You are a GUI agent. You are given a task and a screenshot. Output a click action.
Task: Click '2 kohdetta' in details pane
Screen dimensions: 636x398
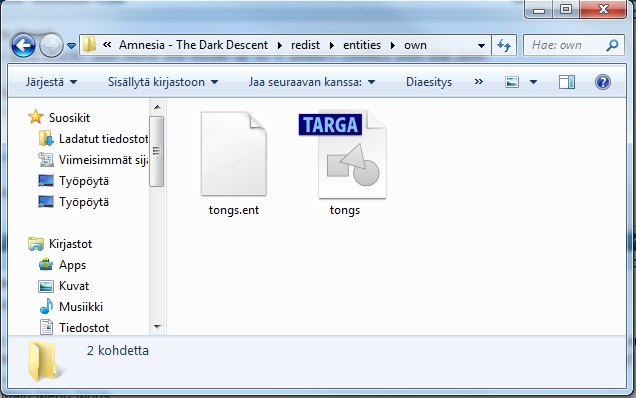pos(118,351)
